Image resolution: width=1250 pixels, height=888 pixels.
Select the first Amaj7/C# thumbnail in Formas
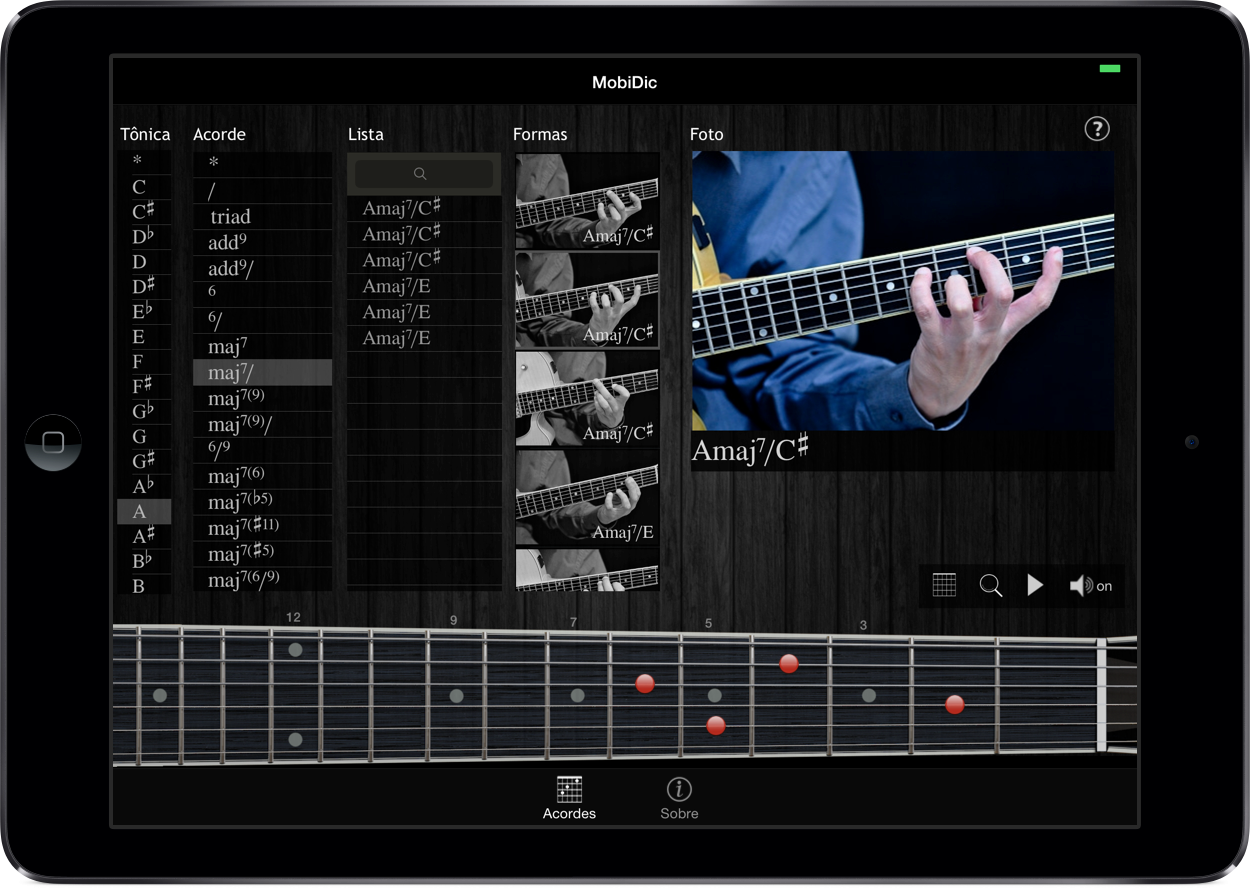point(587,200)
